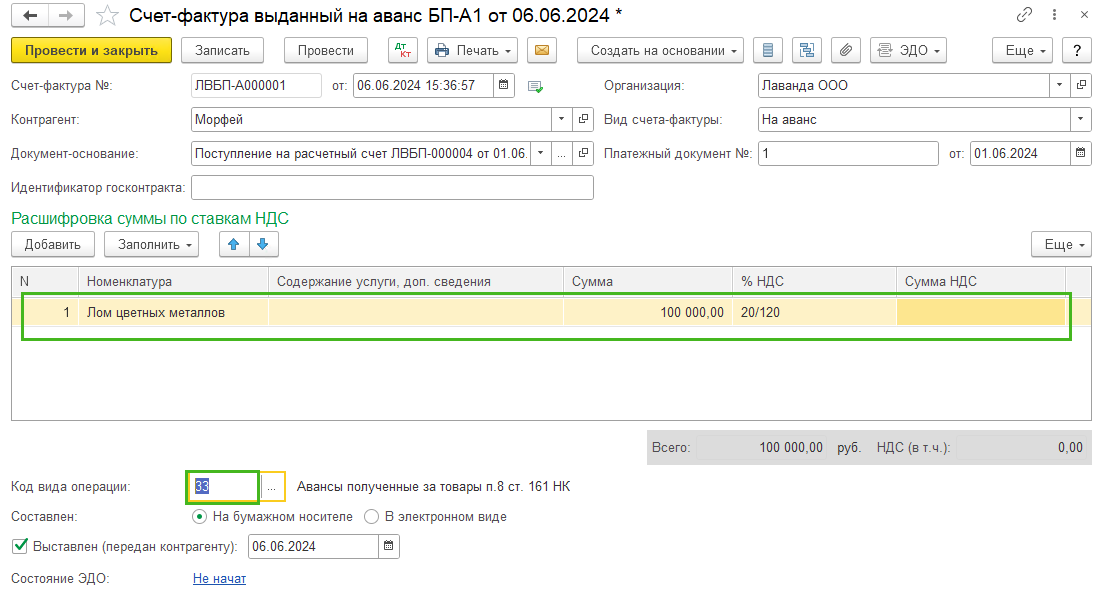This screenshot has width=1101, height=594.
Task: Add document to favorites with star icon
Action: pos(107,15)
